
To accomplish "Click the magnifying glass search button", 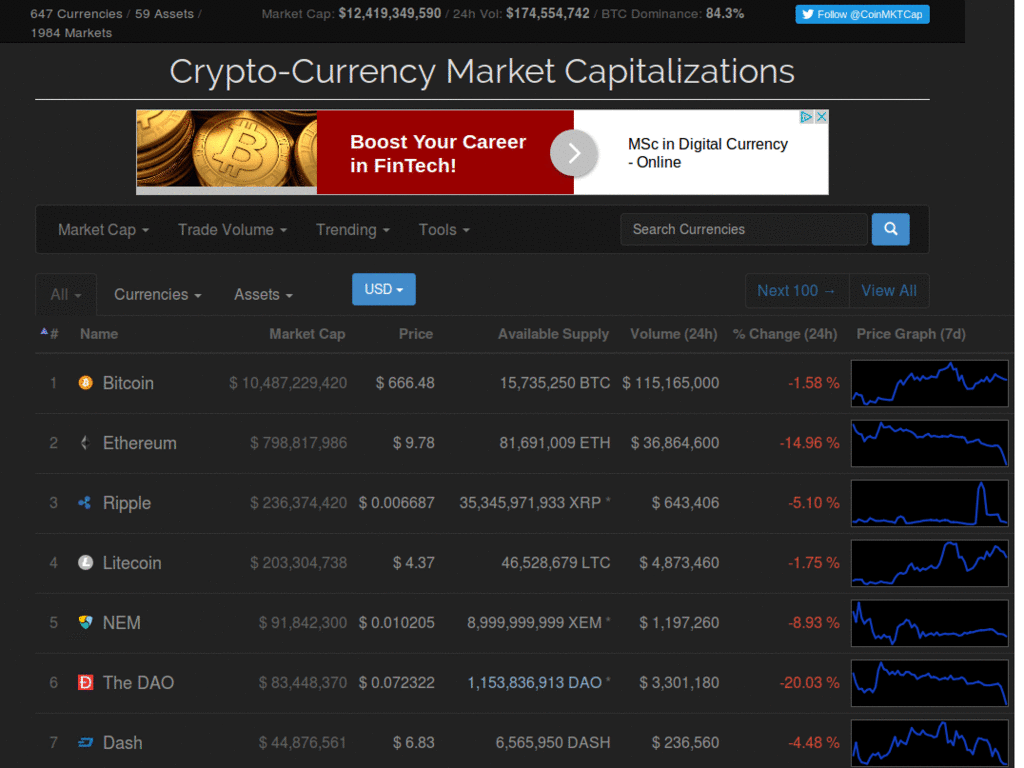I will [890, 229].
